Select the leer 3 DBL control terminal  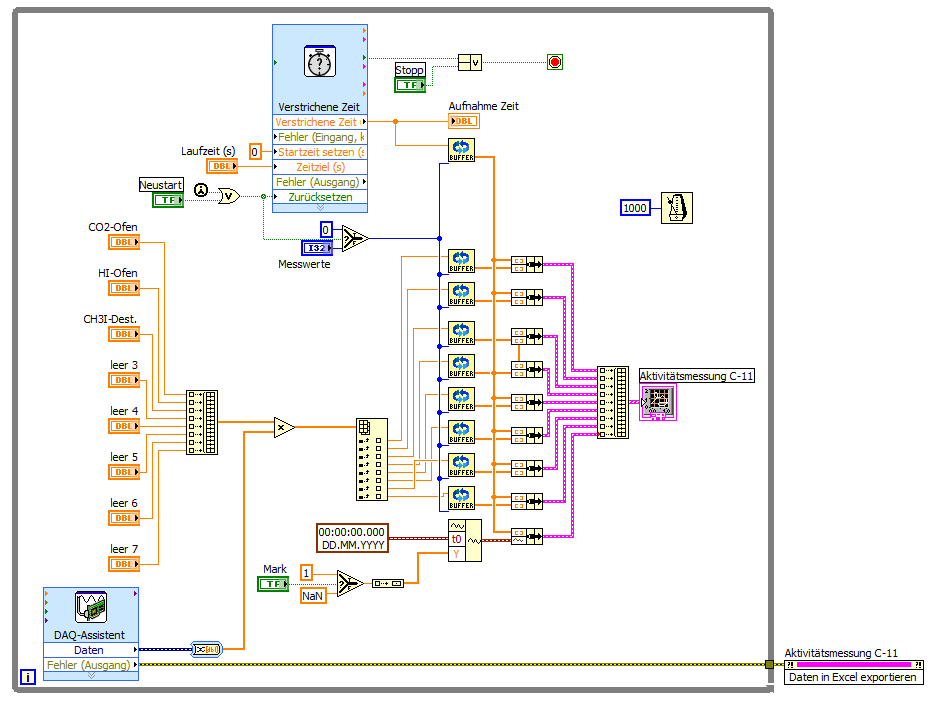124,380
